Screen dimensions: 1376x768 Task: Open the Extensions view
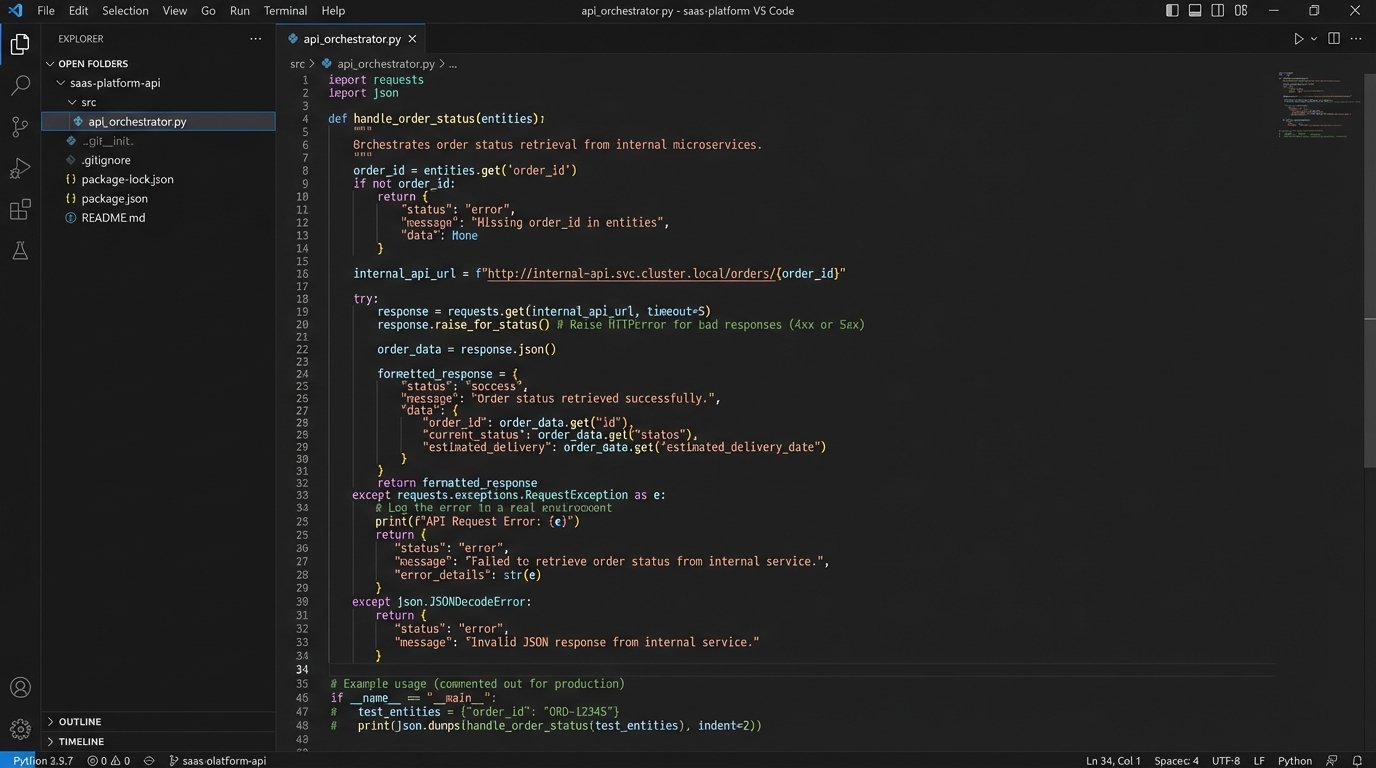coord(20,210)
